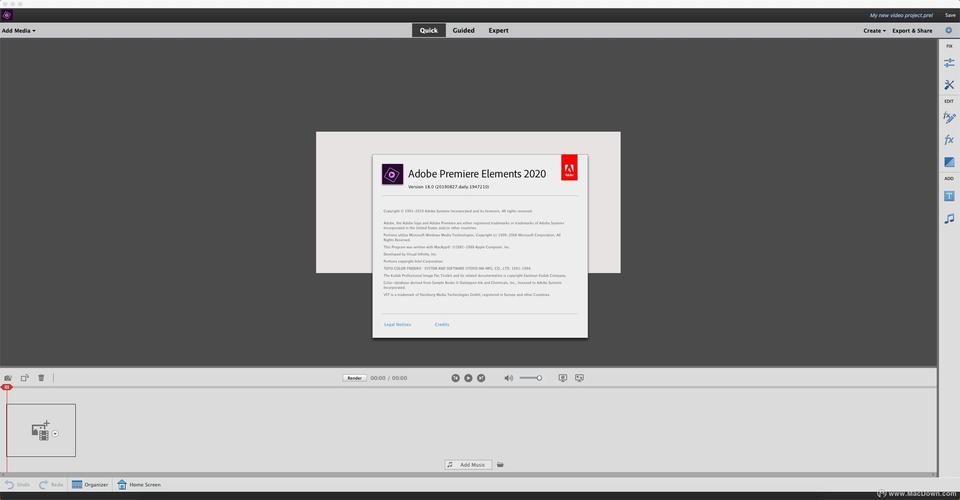The width and height of the screenshot is (960, 500).
Task: Go to previous frame in playback controls
Action: pos(456,378)
